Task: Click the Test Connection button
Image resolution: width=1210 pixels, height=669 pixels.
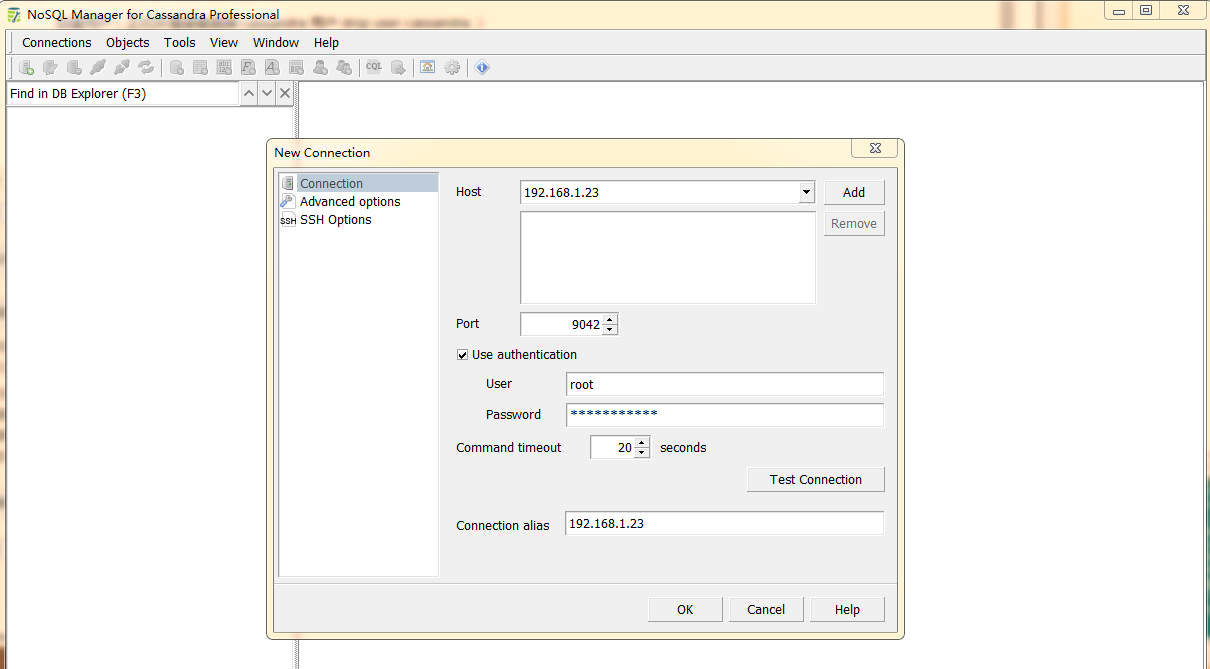Action: click(815, 480)
